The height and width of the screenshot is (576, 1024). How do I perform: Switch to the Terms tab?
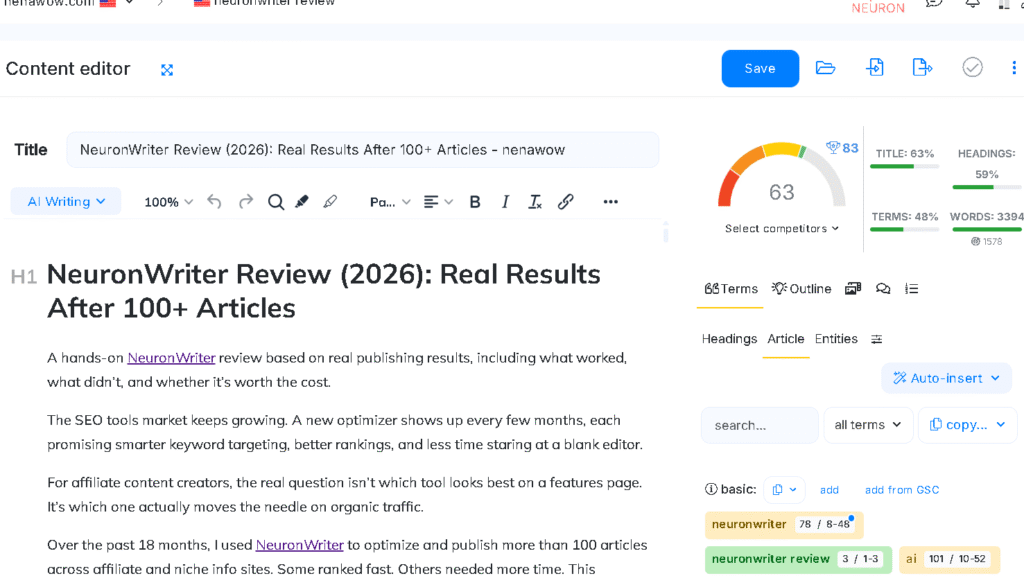tap(731, 289)
